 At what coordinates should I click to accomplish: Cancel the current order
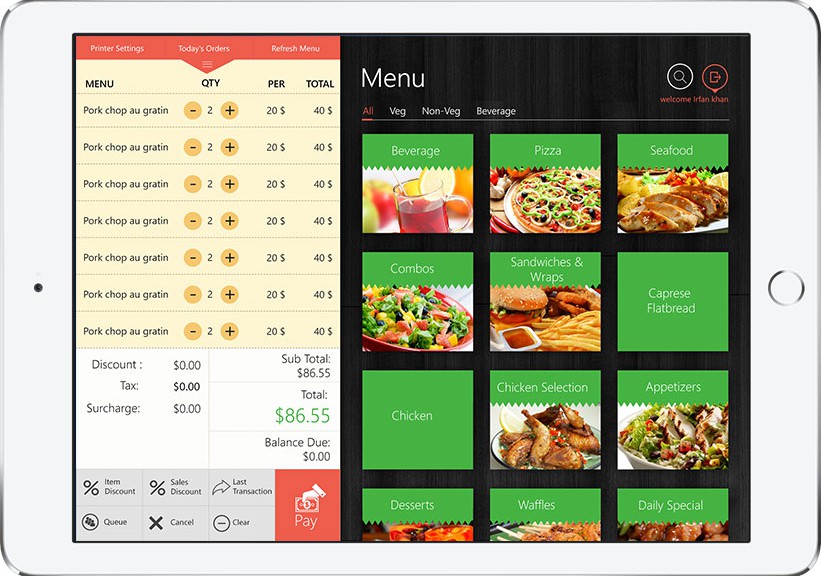tap(175, 523)
